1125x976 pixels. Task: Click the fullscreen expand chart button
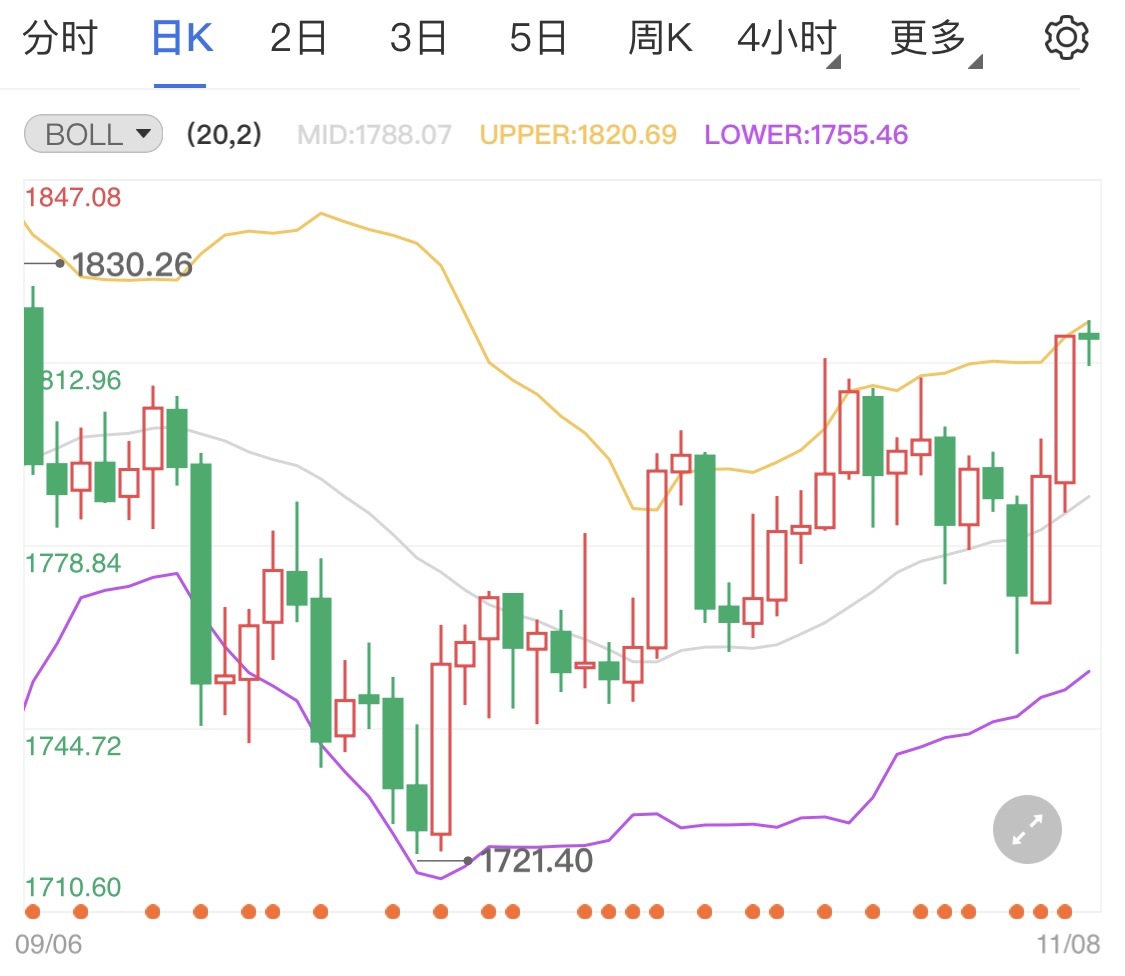click(x=1027, y=829)
